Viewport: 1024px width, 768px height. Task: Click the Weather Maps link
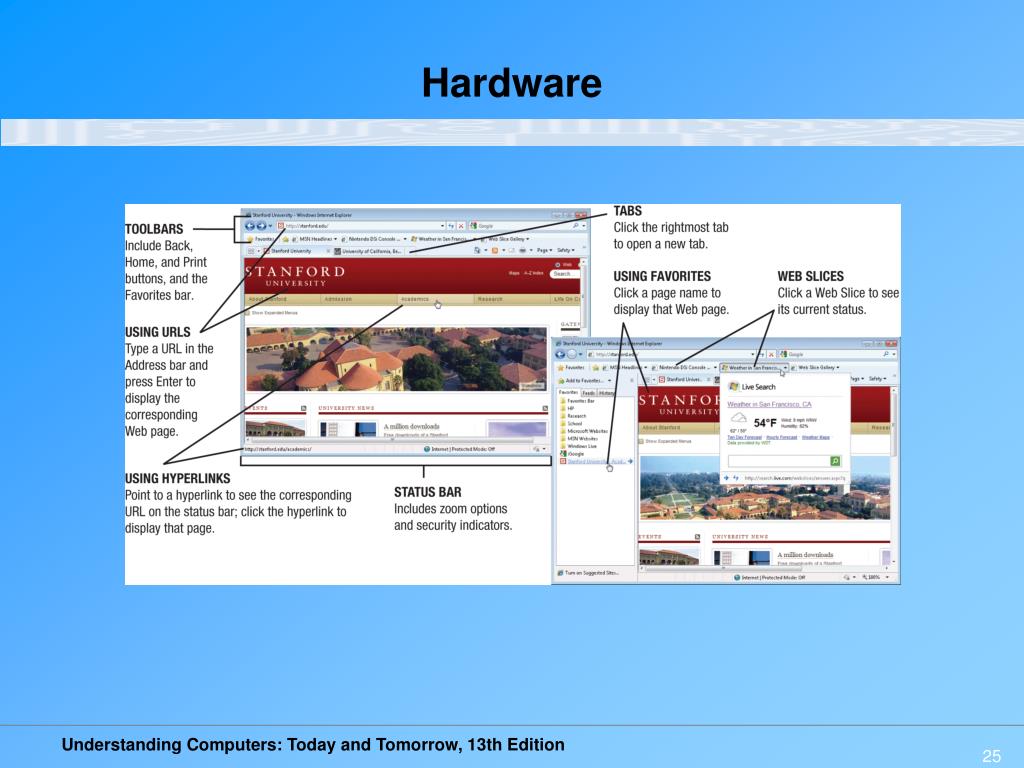point(816,438)
